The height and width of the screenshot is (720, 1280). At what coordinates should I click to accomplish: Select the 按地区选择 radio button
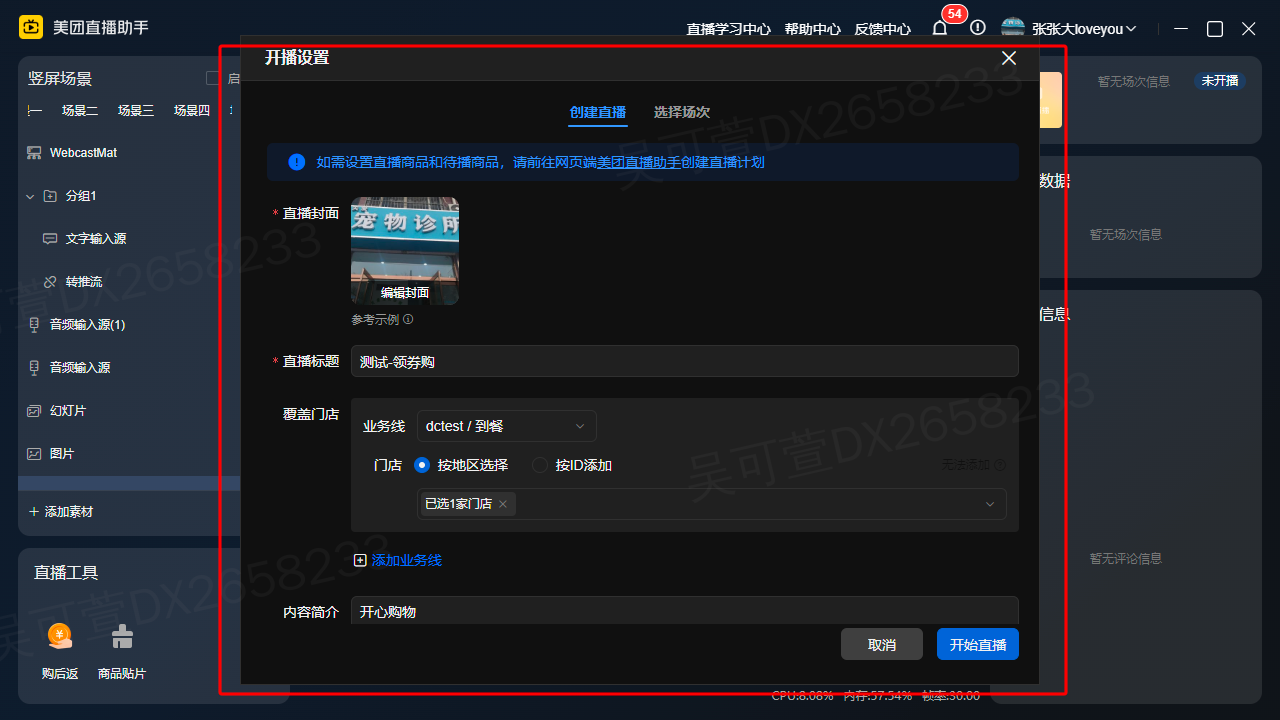point(422,464)
